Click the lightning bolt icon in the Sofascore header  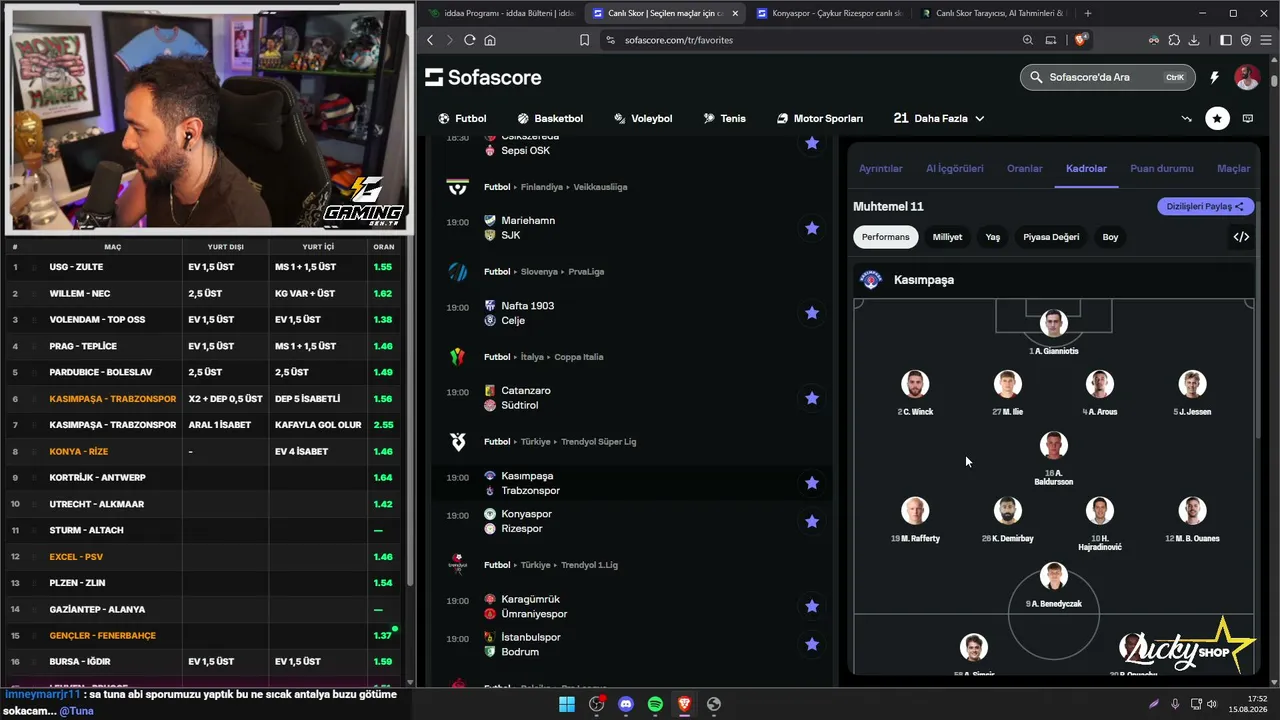pos(1214,77)
